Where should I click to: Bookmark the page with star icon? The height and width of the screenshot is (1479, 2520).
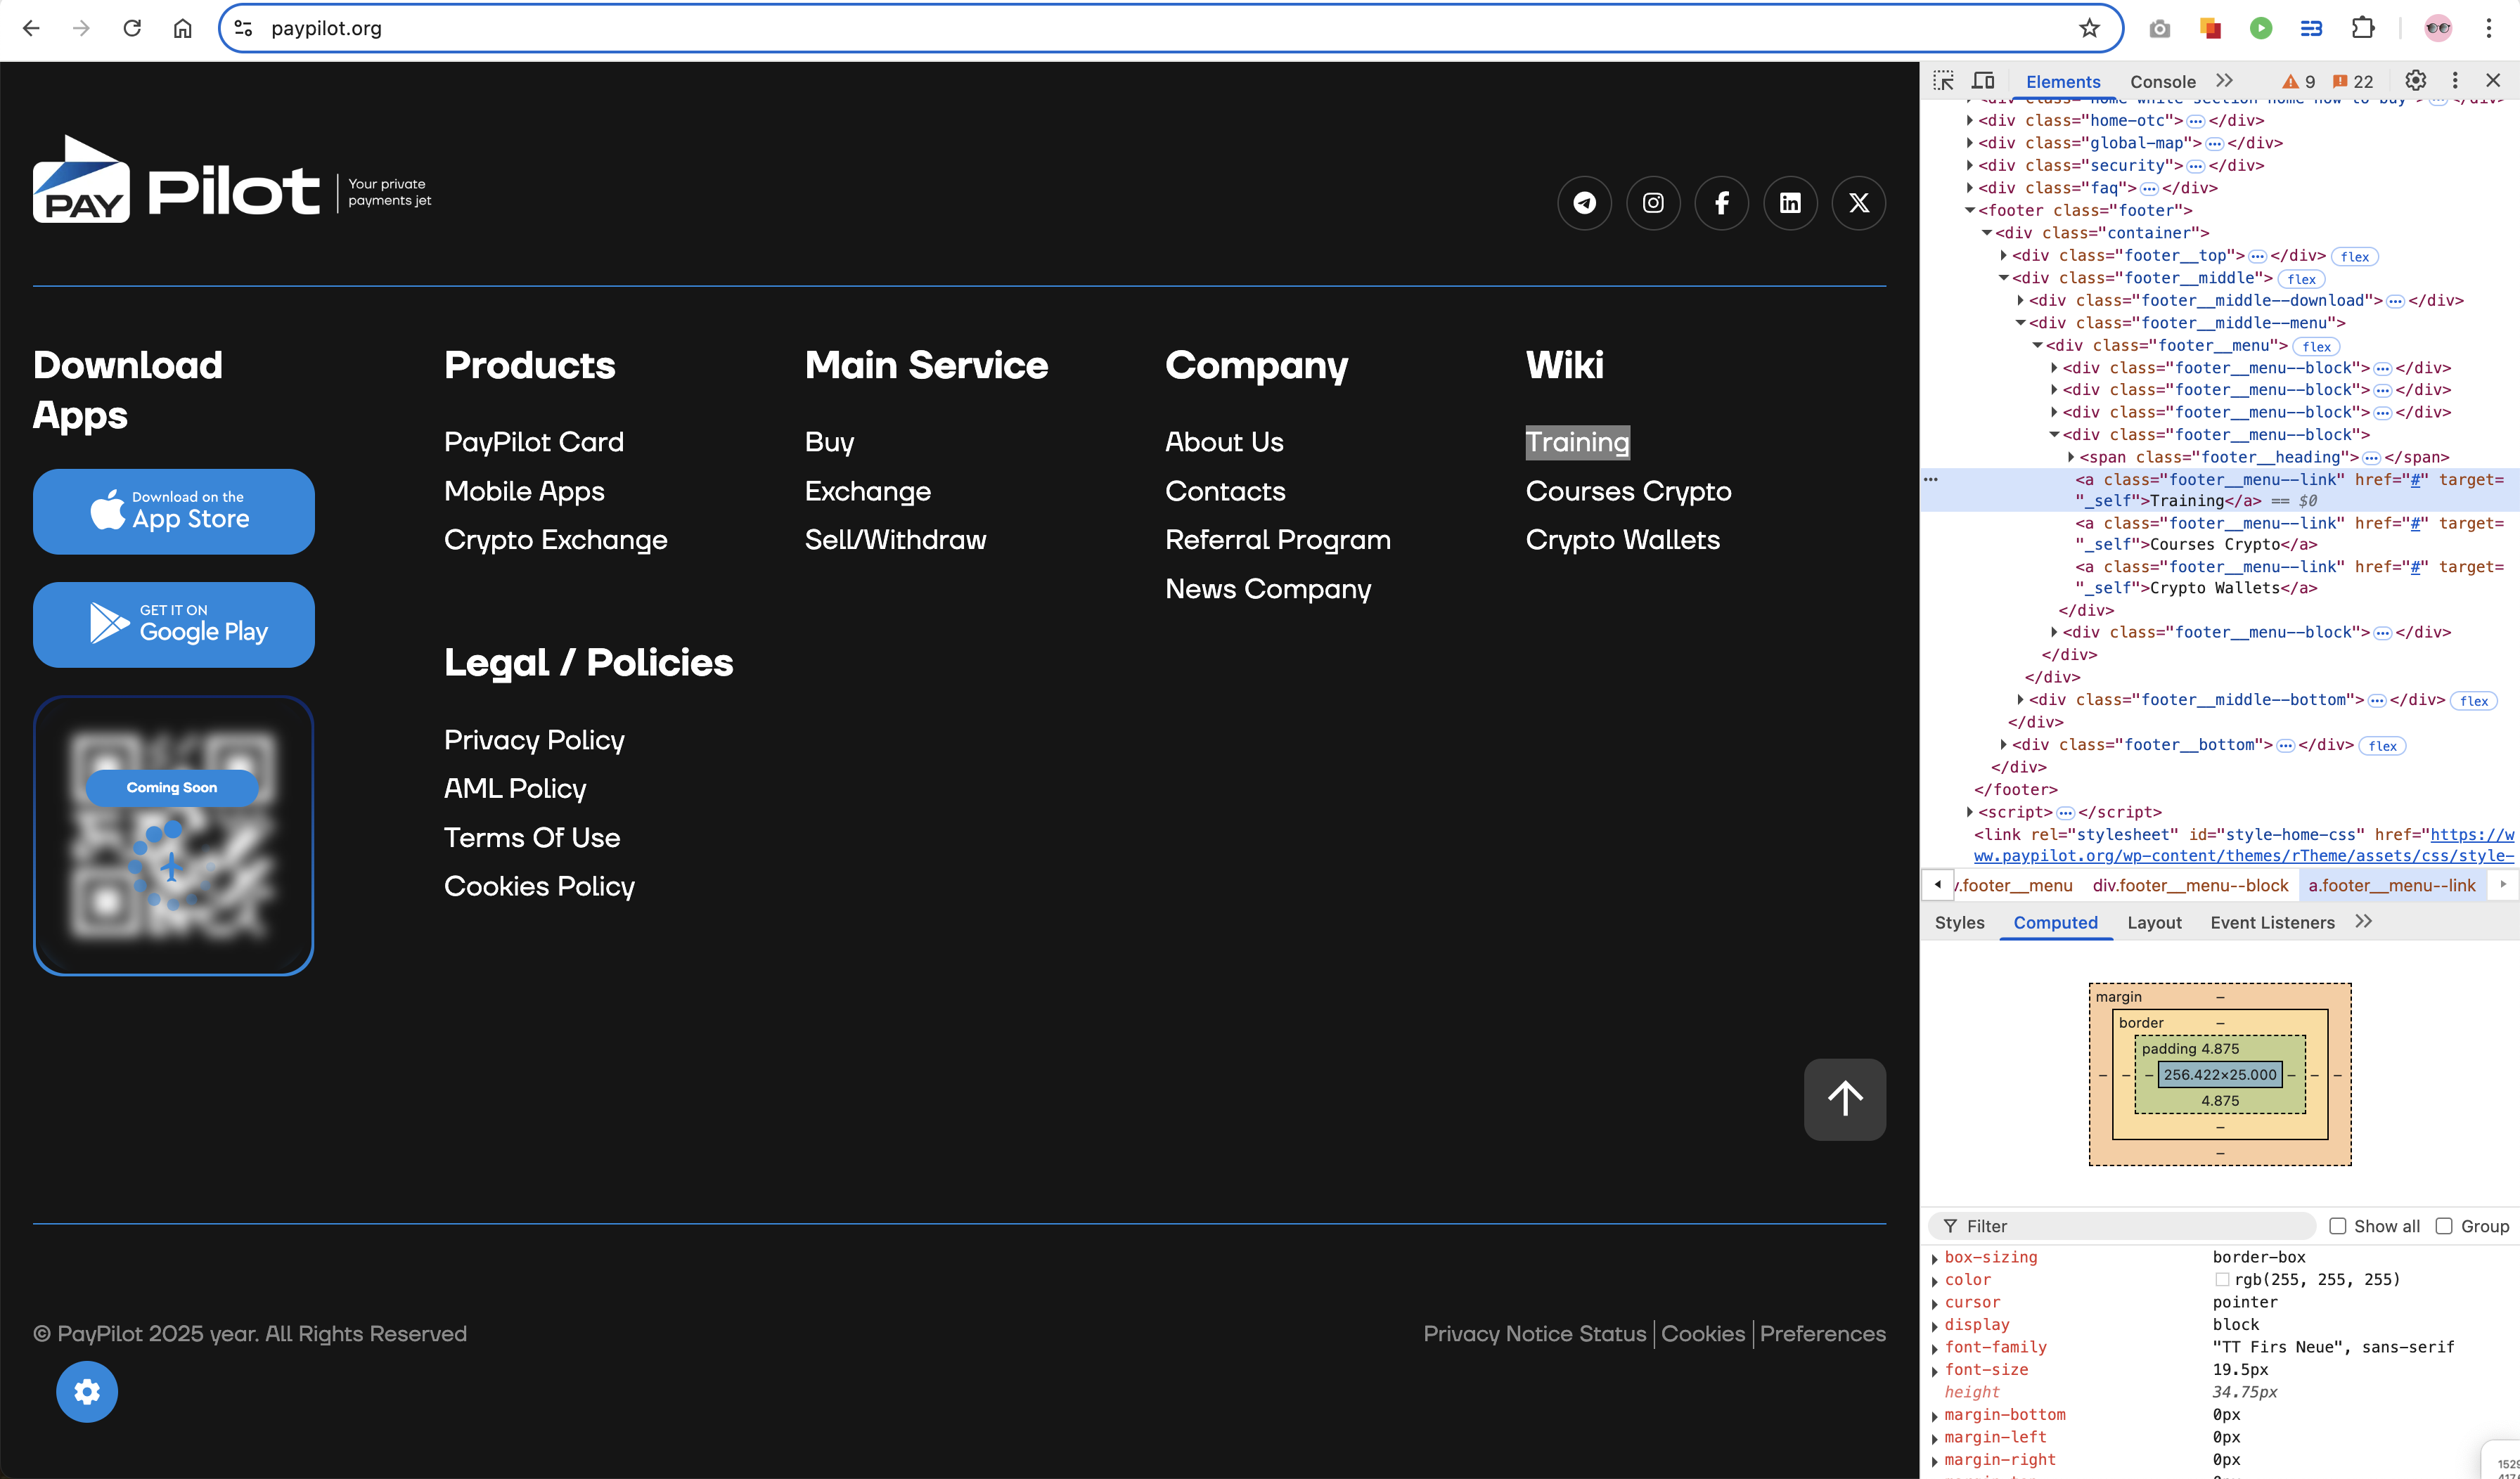click(2089, 28)
